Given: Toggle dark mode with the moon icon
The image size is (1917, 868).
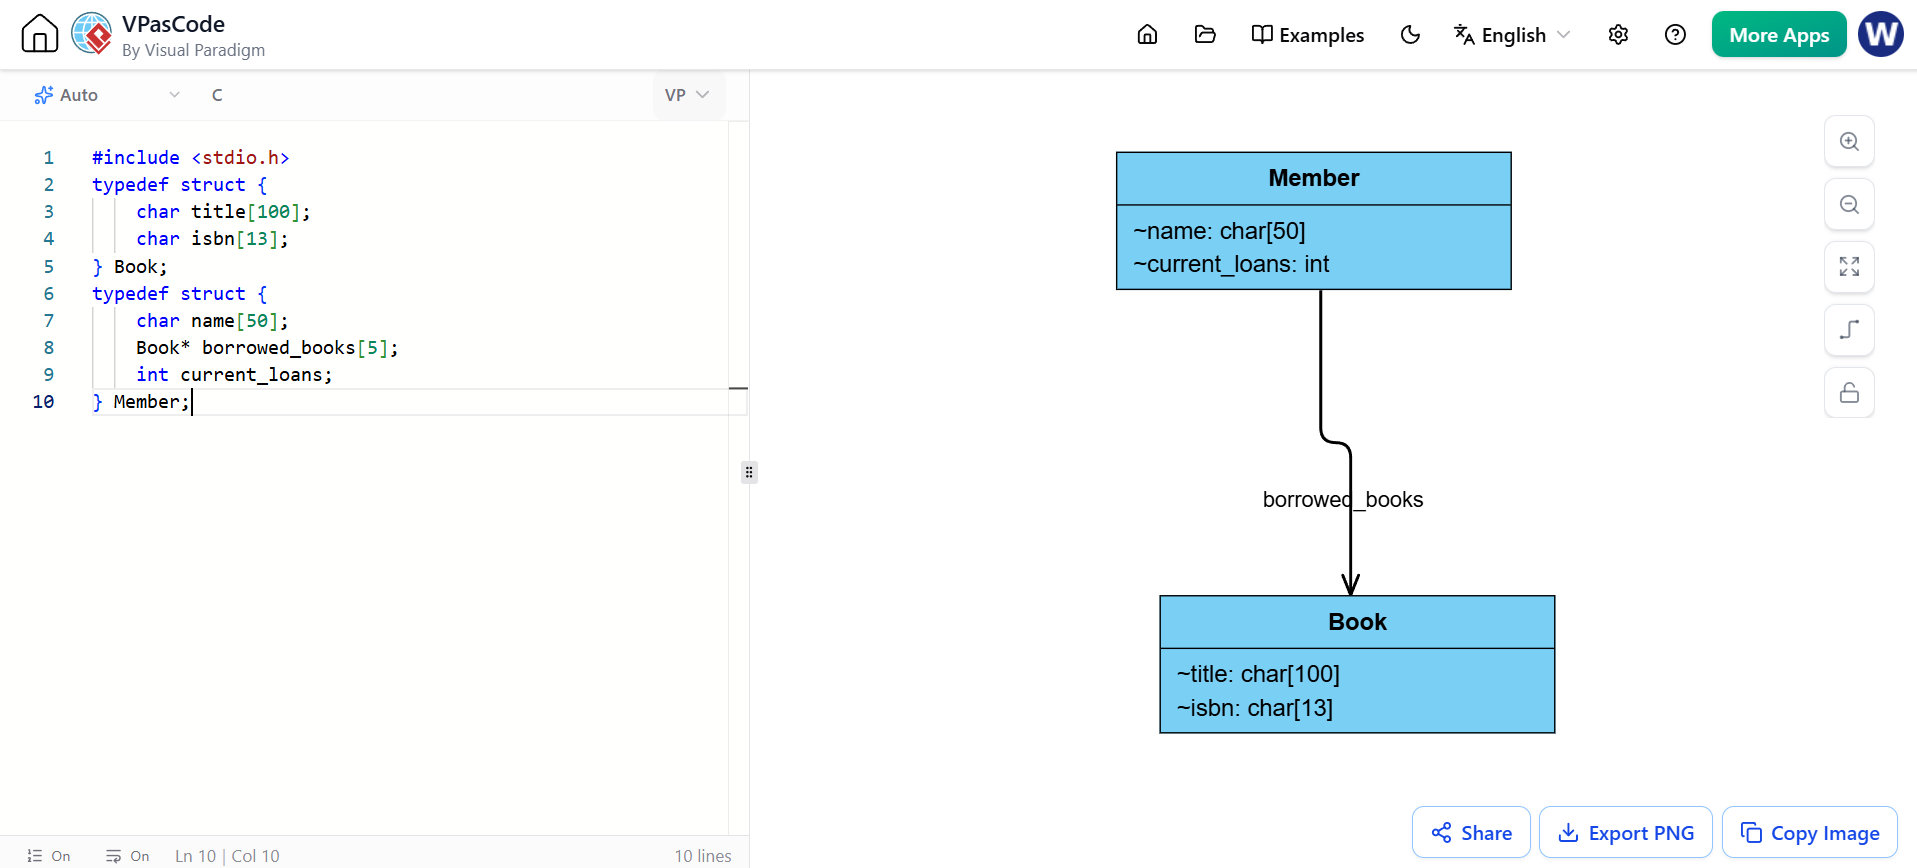Looking at the screenshot, I should click(x=1410, y=35).
